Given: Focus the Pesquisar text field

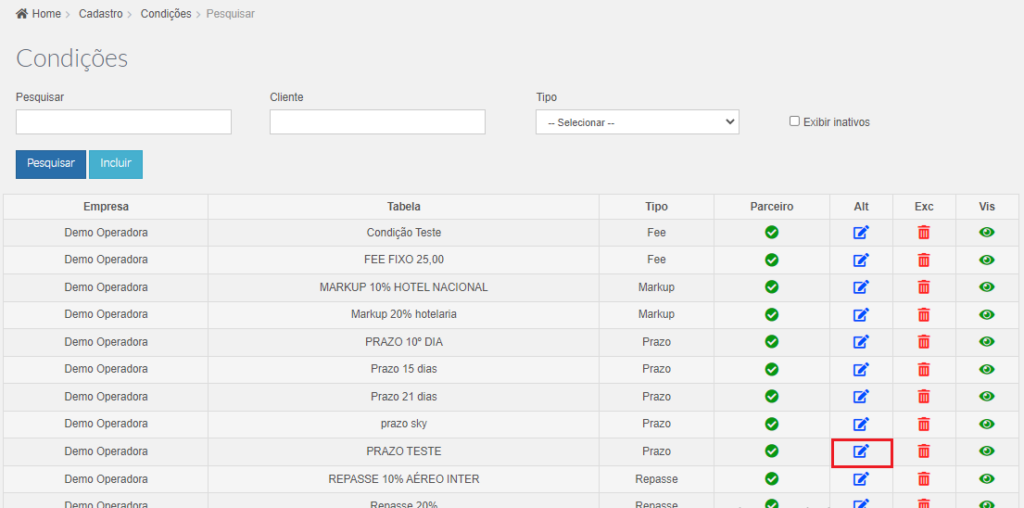Looking at the screenshot, I should point(123,122).
